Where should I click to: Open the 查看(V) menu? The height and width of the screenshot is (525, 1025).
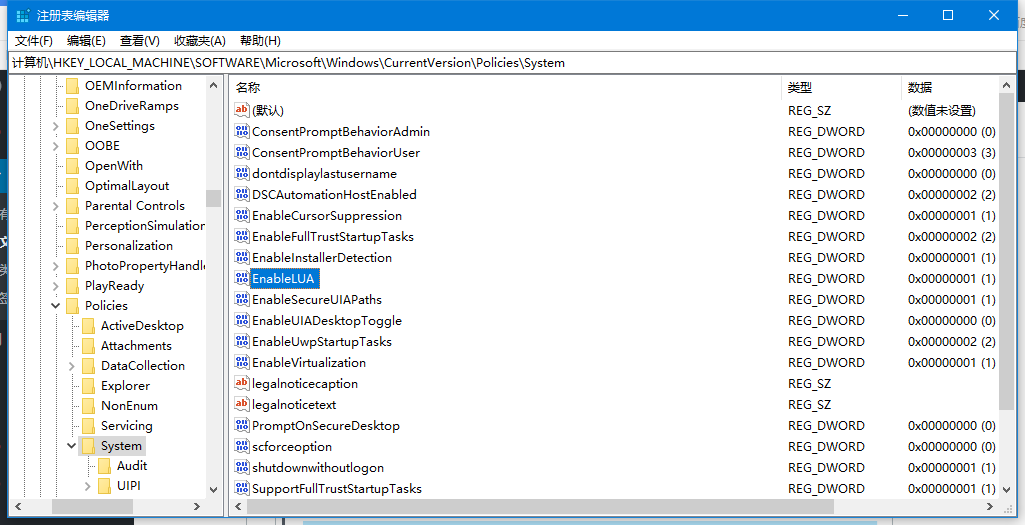coord(140,41)
